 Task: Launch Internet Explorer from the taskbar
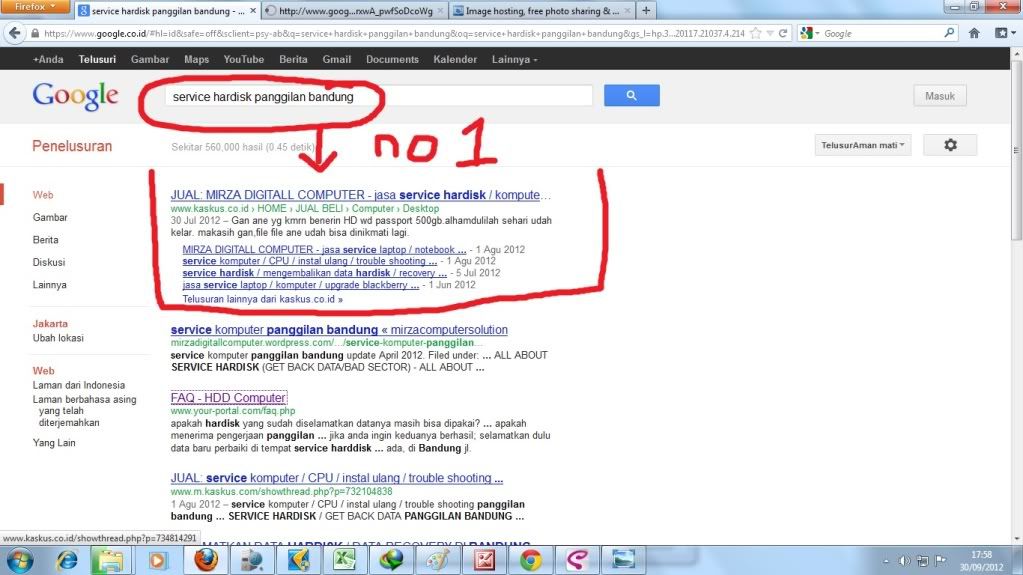point(67,561)
